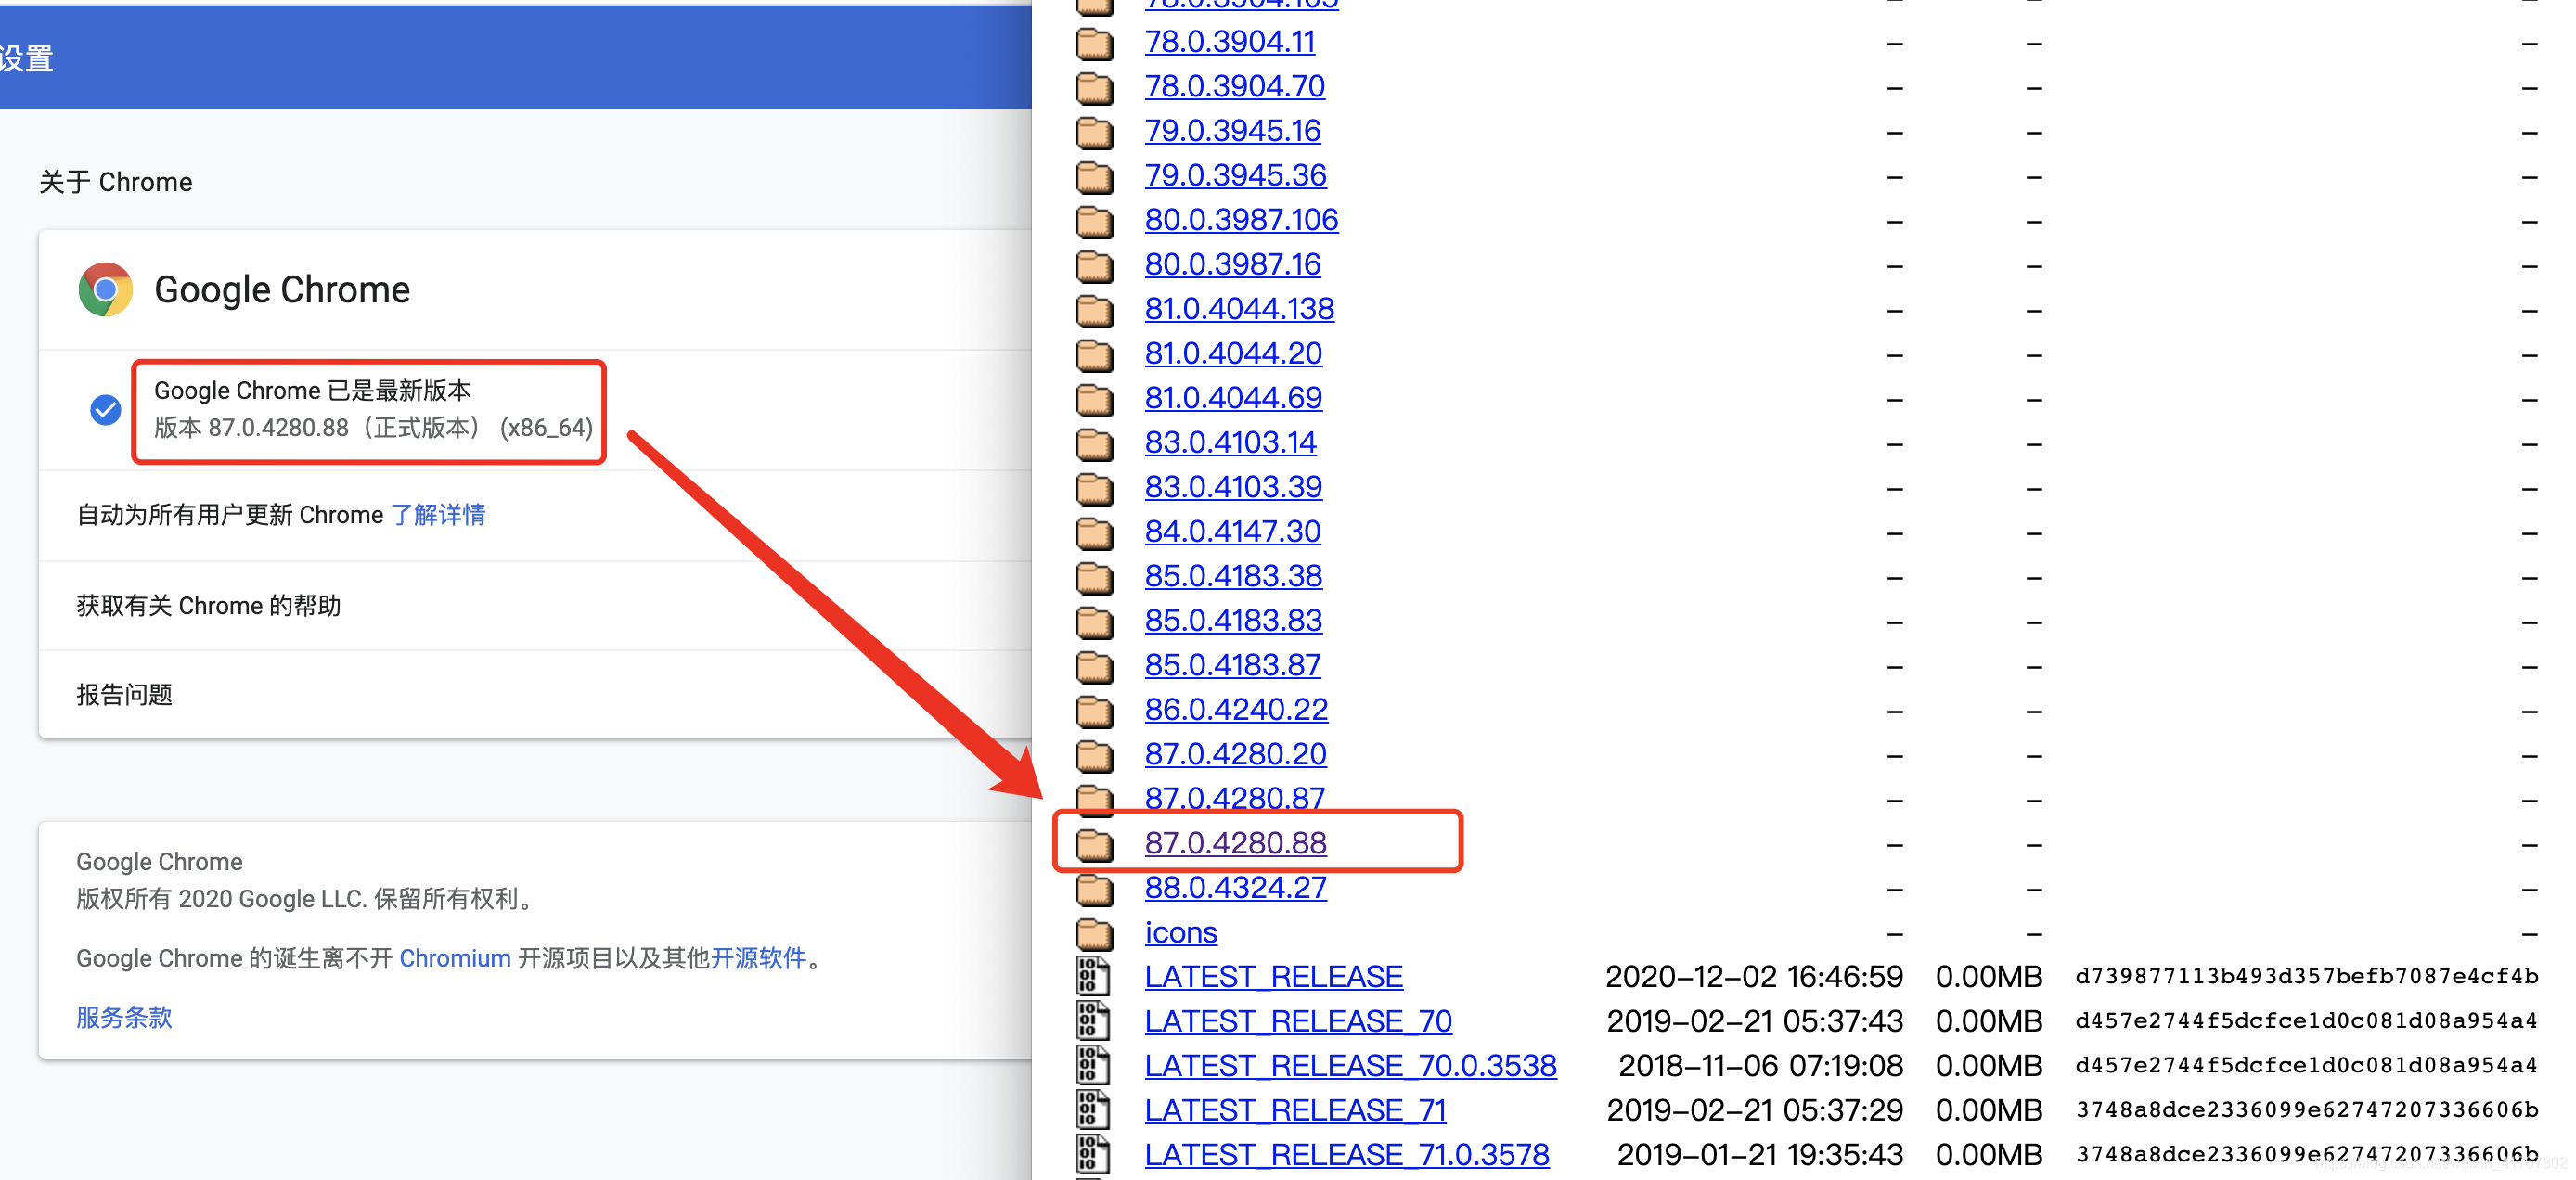Click the blue up-to-date checkmark icon
Viewport: 2576px width, 1180px height.
(x=105, y=410)
